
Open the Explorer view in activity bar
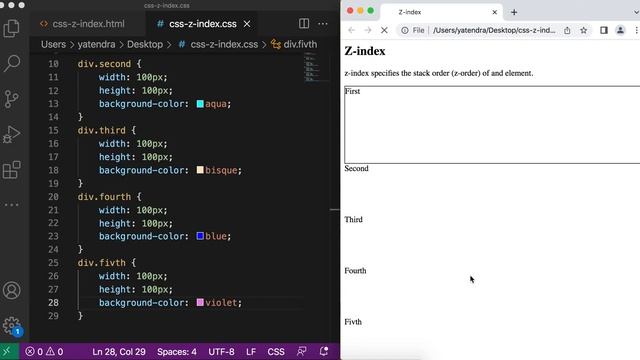point(11,29)
